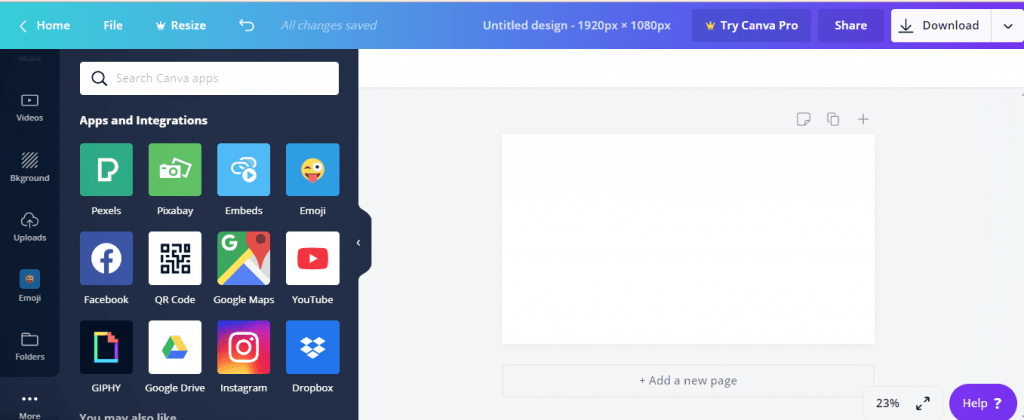Open the Emoji app tile
The image size is (1024, 420).
[x=312, y=170]
